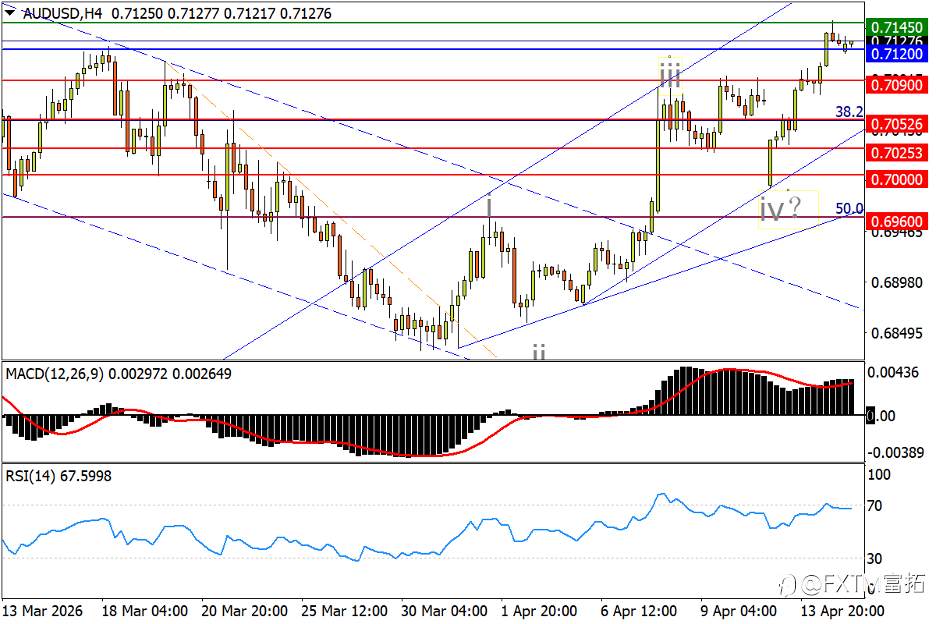936x624 pixels.
Task: Select the red 0.70000 price label
Action: click(x=896, y=179)
